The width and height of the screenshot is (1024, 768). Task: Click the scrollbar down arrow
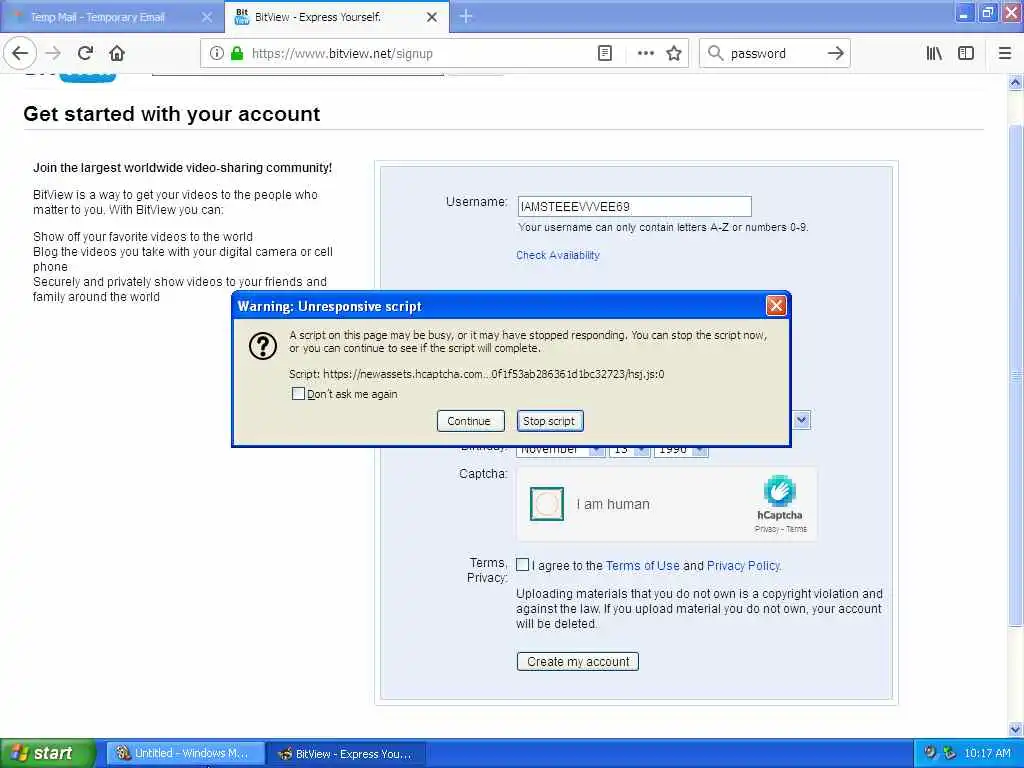1016,729
